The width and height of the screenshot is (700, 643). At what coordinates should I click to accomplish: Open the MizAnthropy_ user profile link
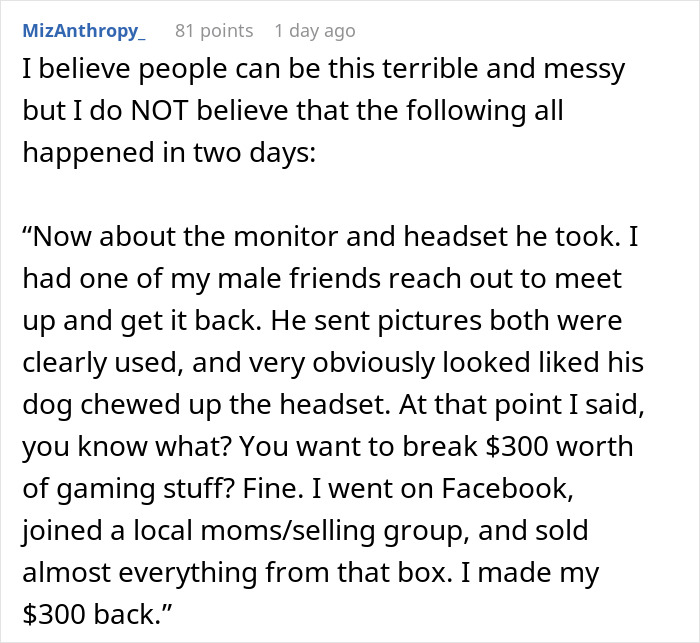point(84,31)
